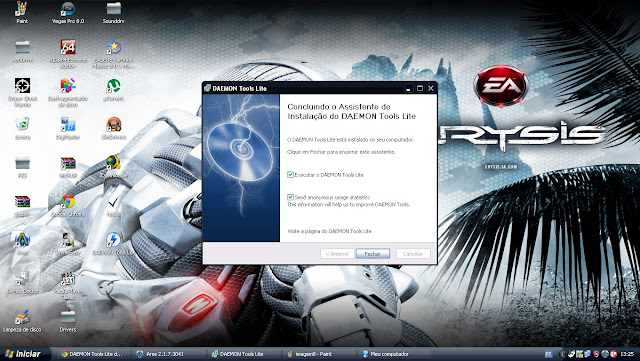Open the globe with star desktop shortcut
The width and height of the screenshot is (640, 361).
click(113, 163)
